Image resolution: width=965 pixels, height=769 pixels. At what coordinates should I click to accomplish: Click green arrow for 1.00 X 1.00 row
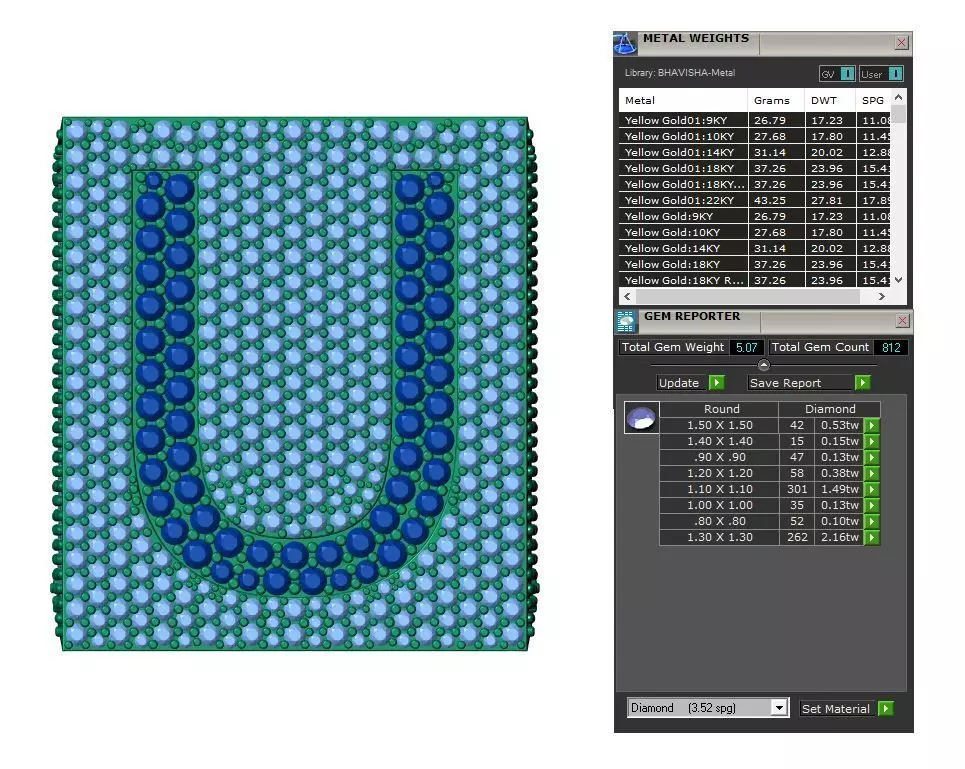click(871, 505)
